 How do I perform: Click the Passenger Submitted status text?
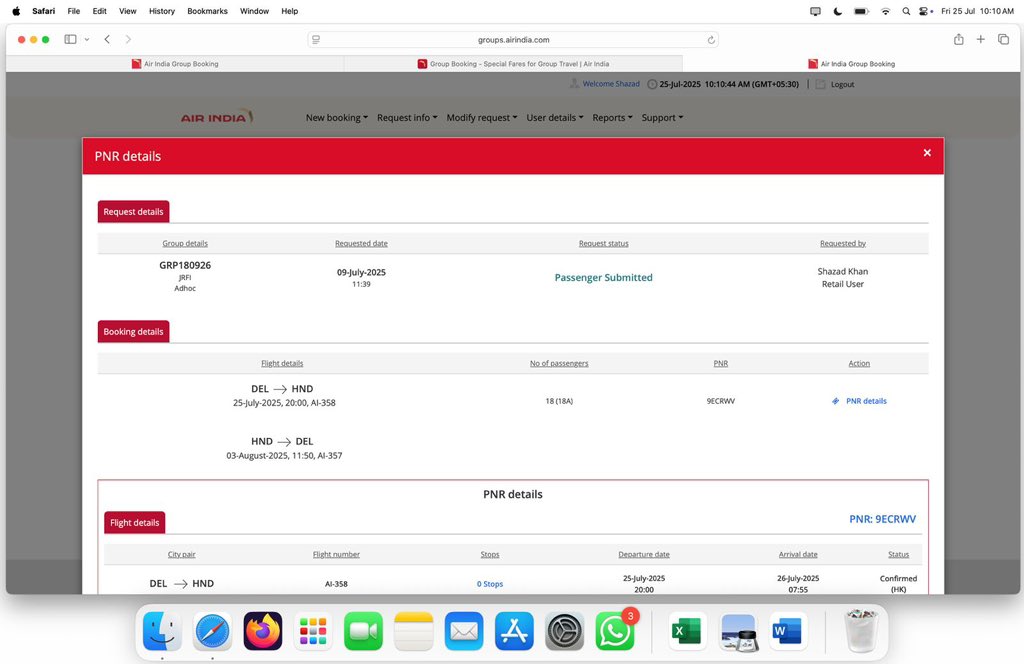point(603,277)
